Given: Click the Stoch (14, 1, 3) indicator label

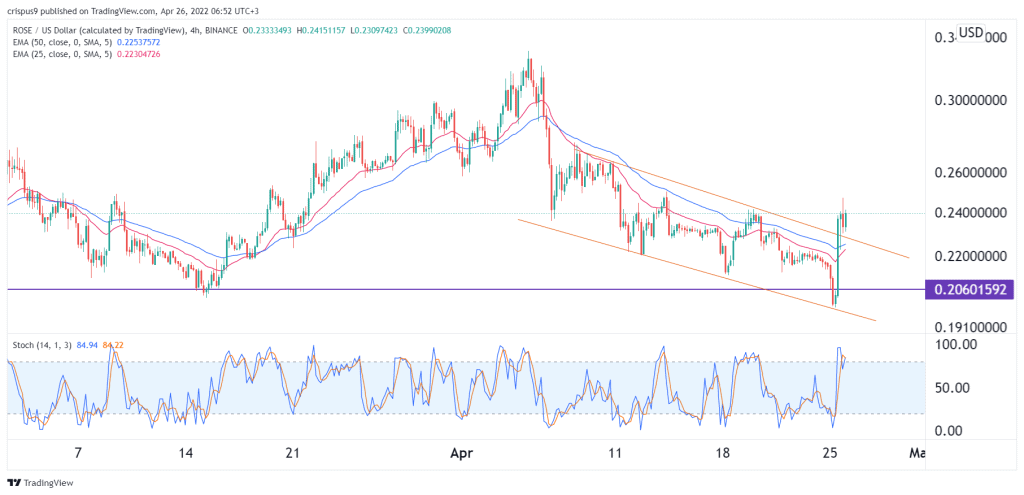Looking at the screenshot, I should 43,345.
